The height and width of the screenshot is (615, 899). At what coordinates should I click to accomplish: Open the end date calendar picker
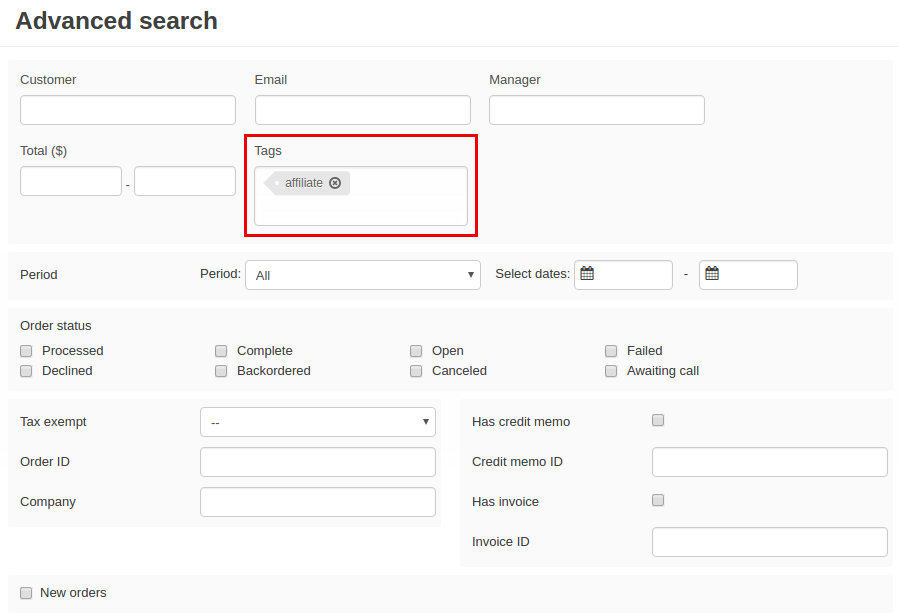[712, 273]
